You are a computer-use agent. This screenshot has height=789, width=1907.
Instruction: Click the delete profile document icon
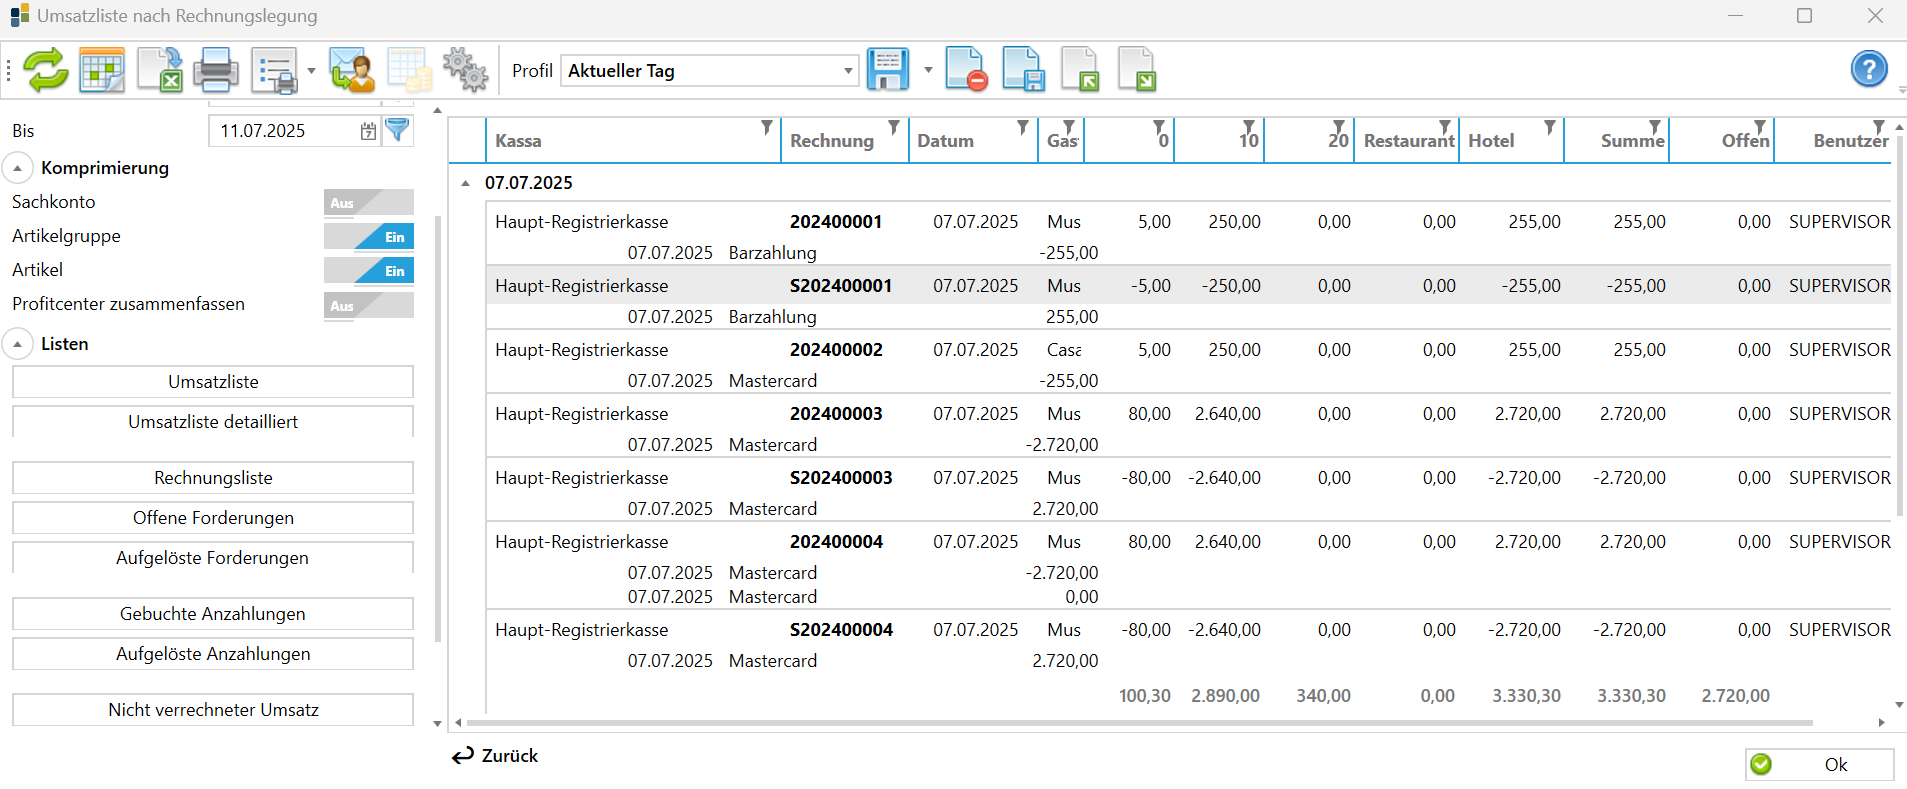(966, 70)
